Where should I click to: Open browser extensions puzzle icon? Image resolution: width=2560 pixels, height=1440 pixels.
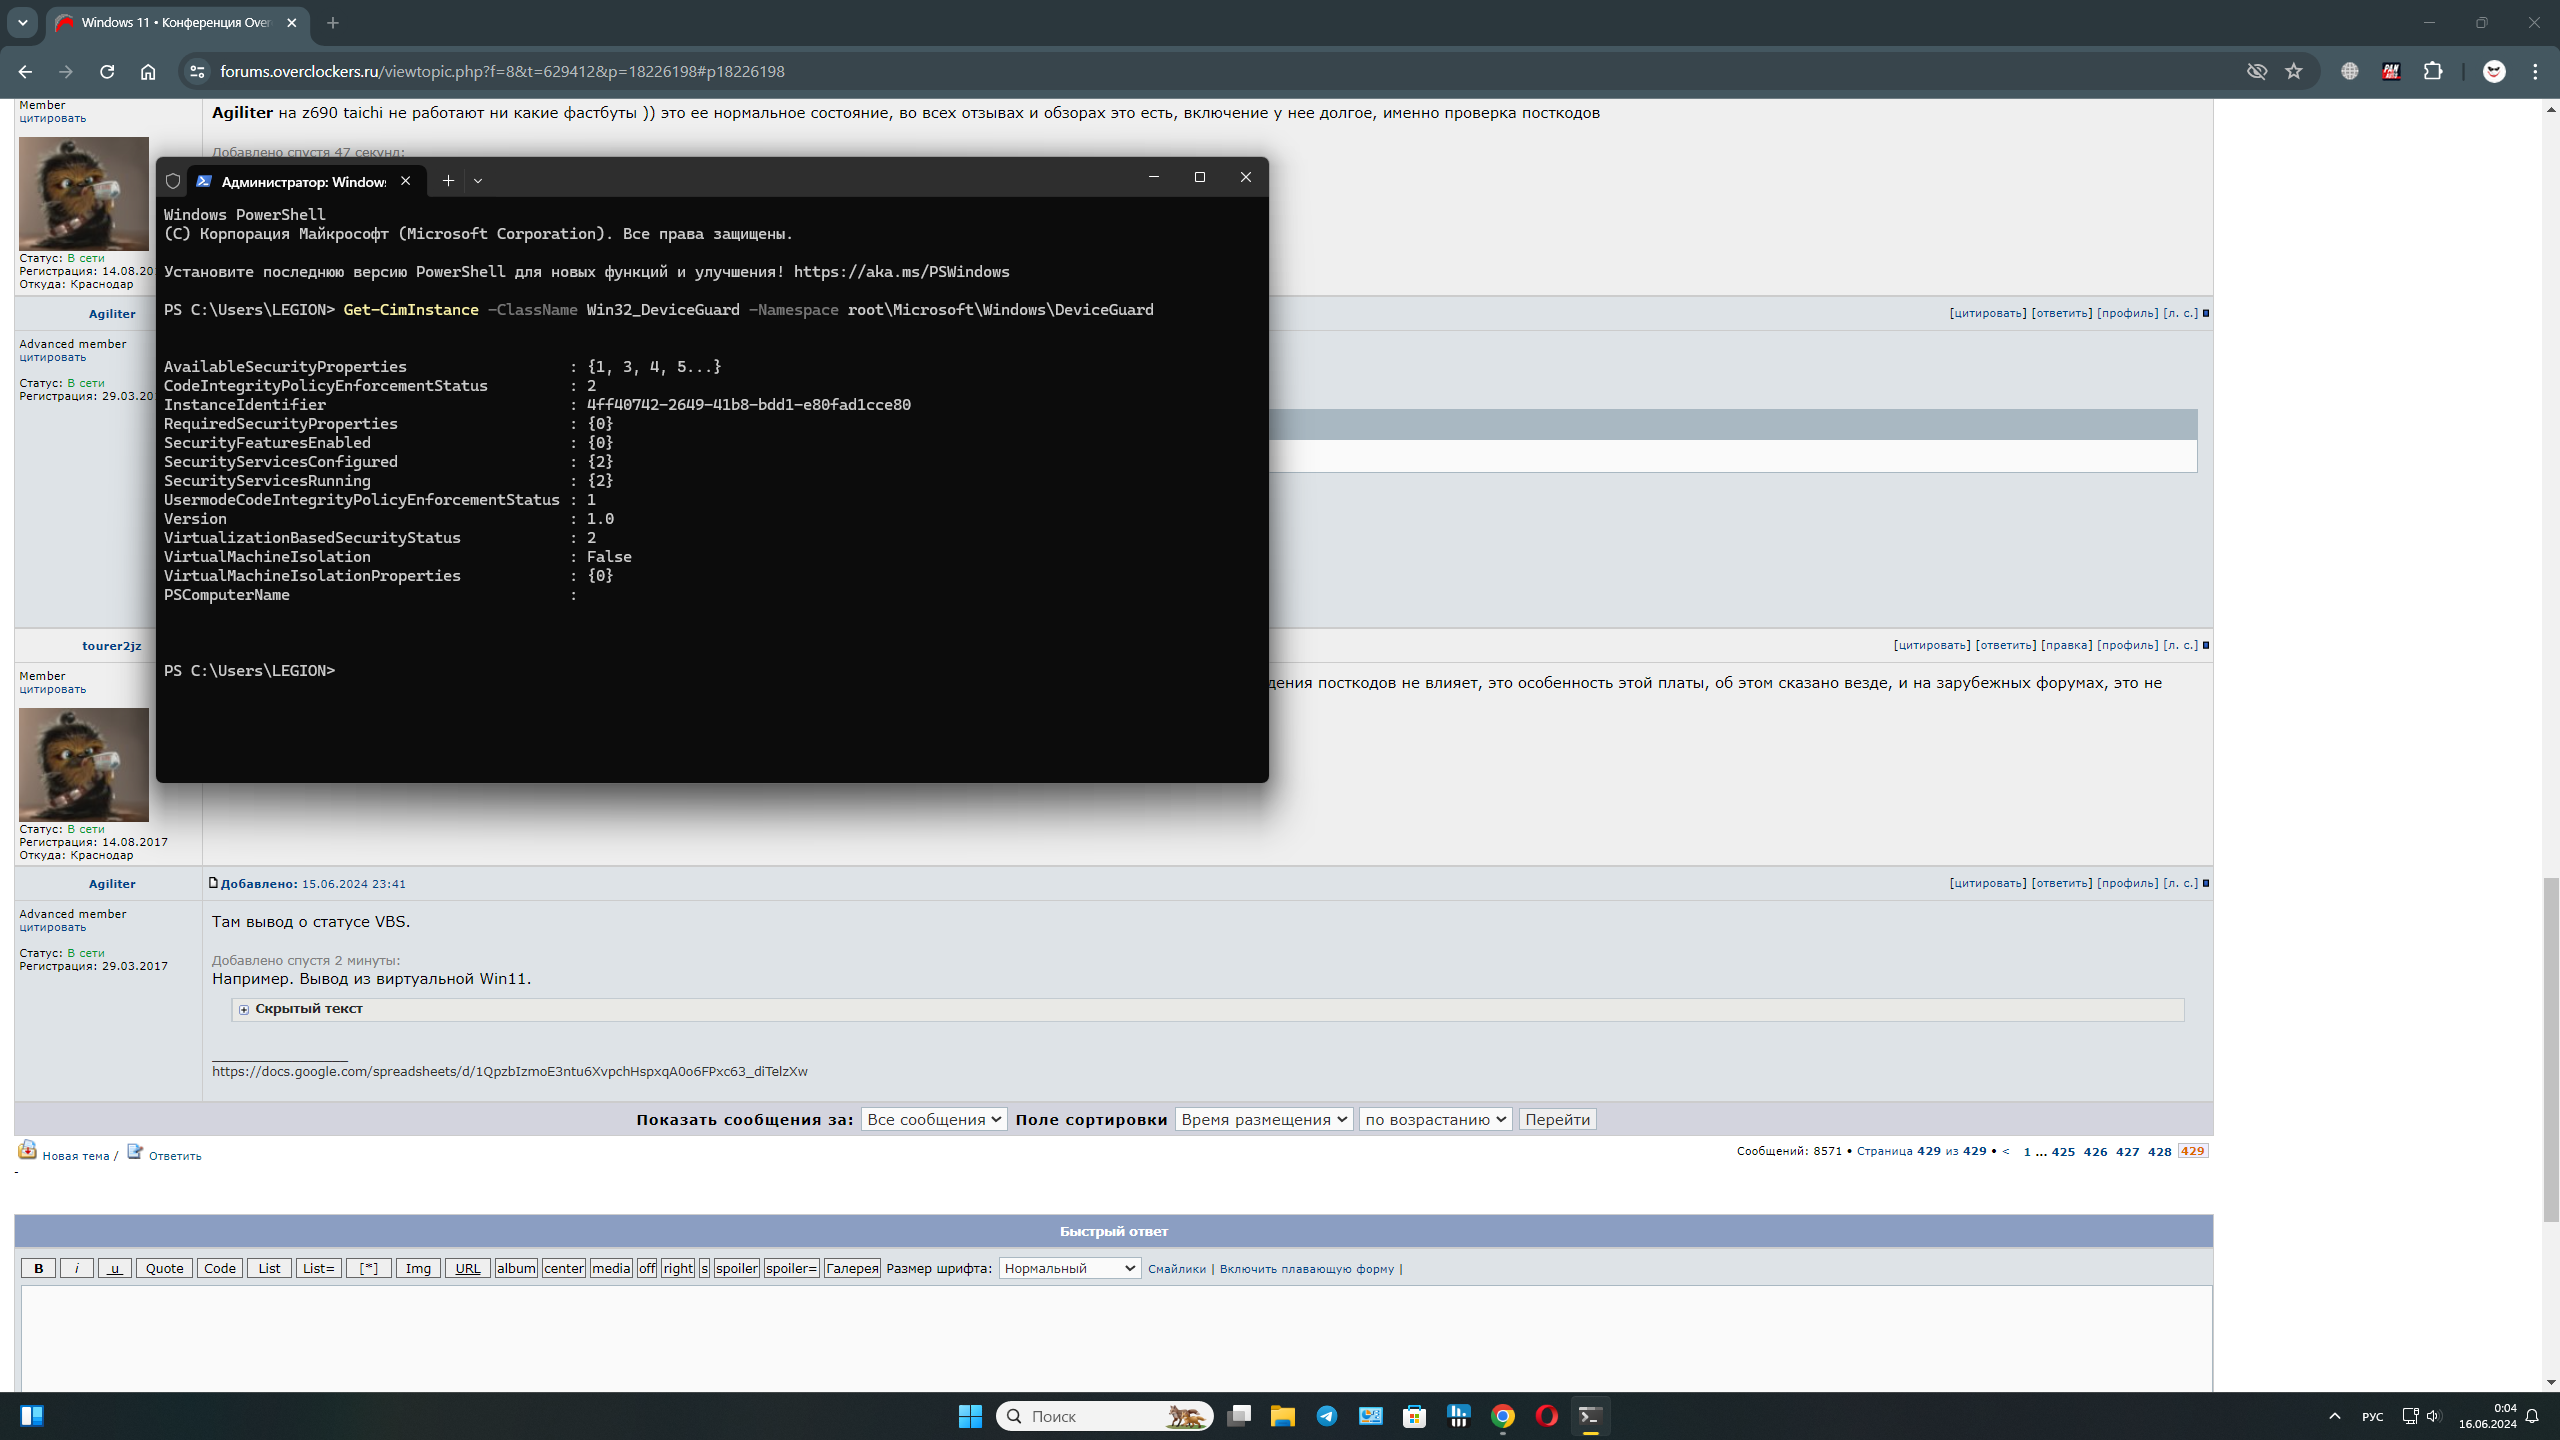pyautogui.click(x=2433, y=71)
